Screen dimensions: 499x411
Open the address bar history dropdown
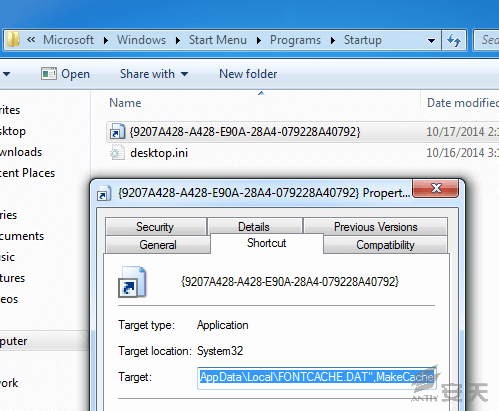[431, 41]
